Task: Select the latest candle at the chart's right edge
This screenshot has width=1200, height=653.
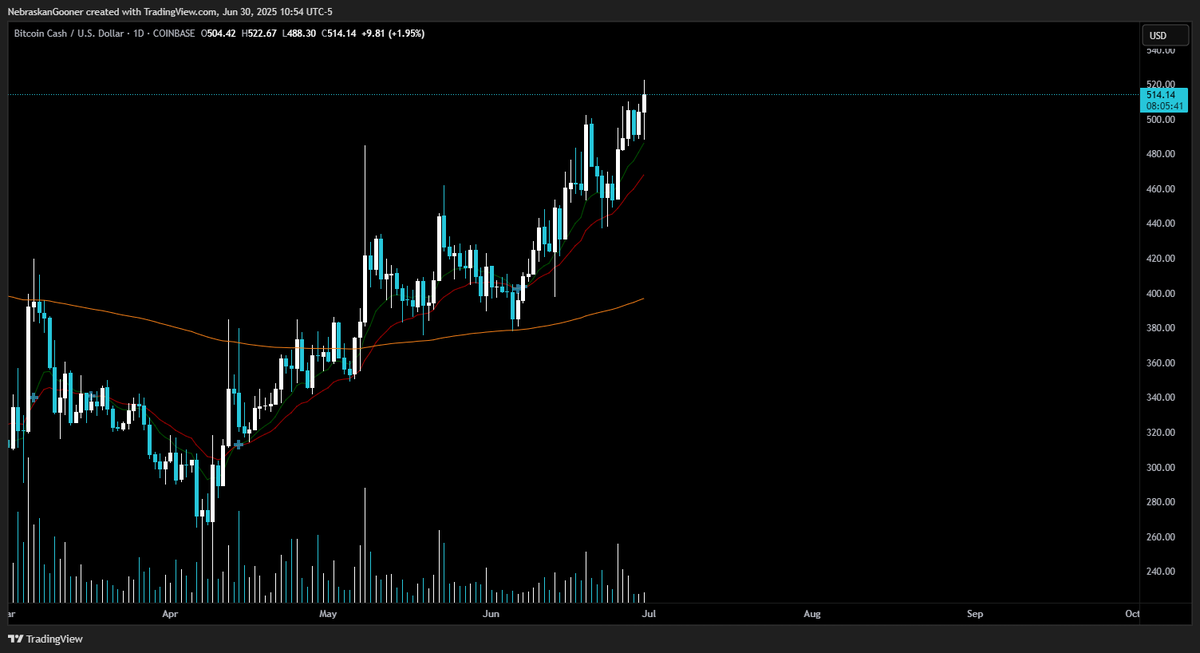Action: [645, 103]
